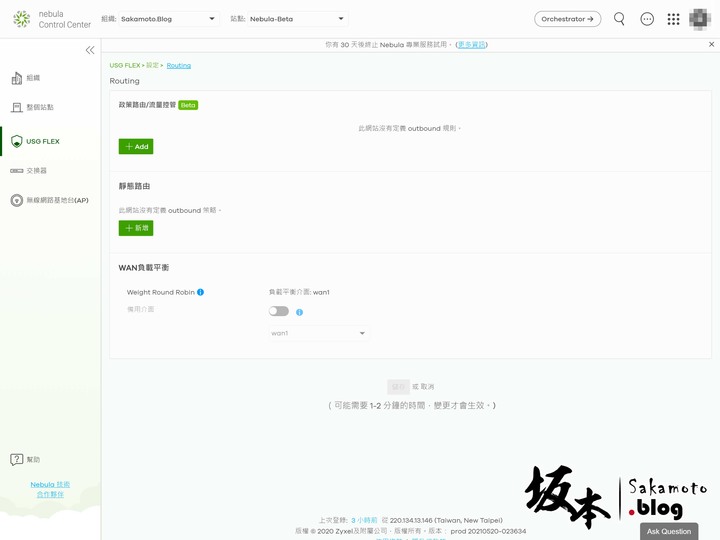Dismiss the trial notice banner
Screen dimensions: 720x540
[711, 45]
